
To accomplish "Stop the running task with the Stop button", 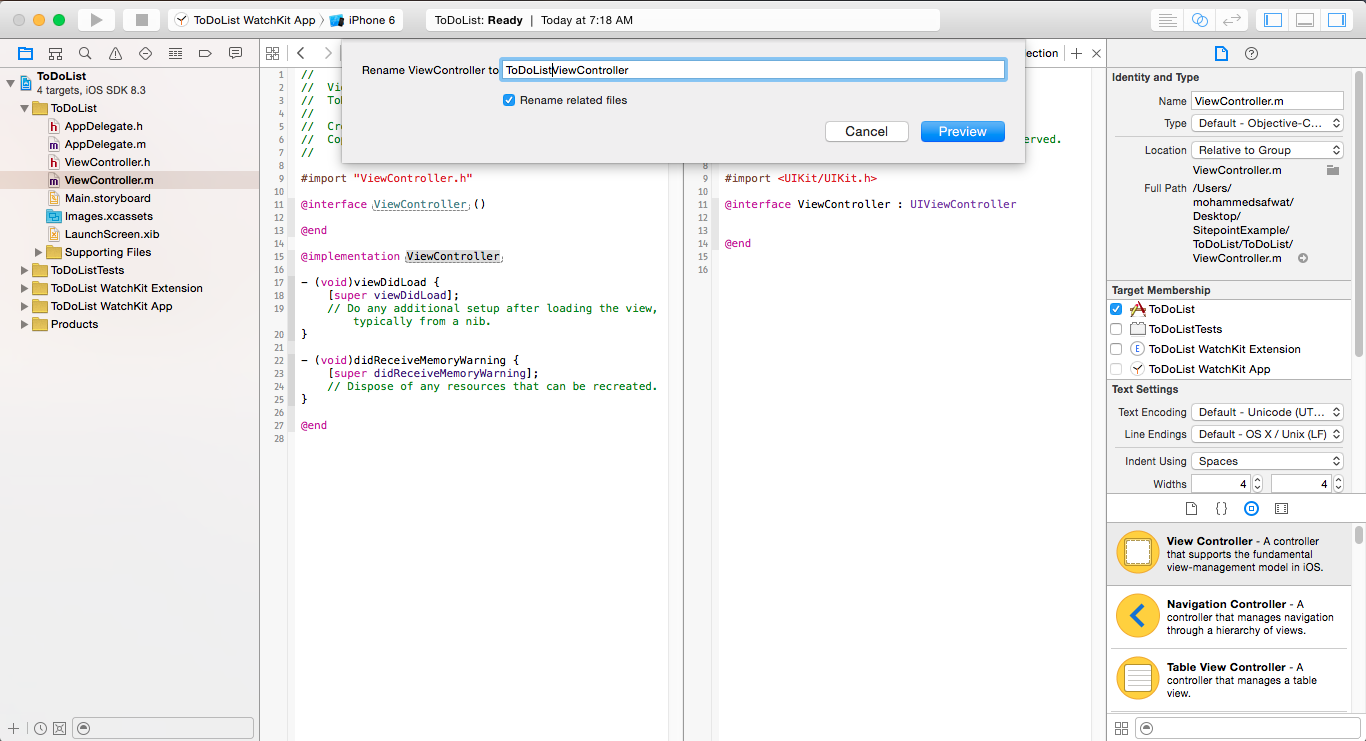I will click(x=142, y=20).
